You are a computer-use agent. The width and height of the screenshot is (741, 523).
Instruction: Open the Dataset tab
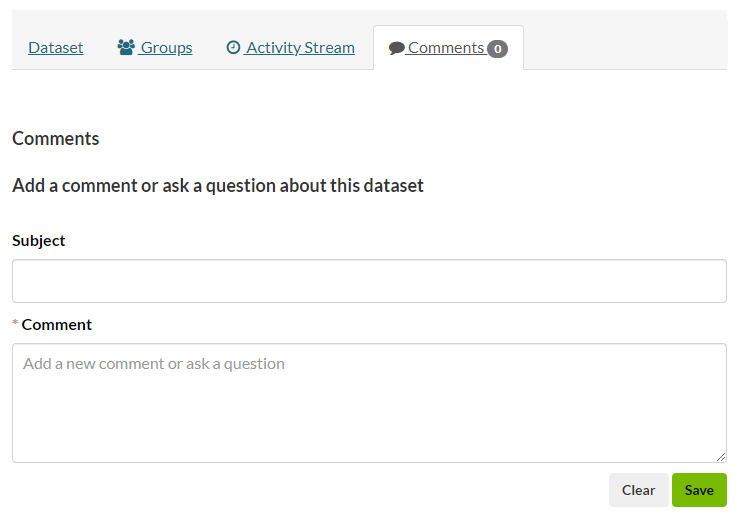tap(56, 47)
